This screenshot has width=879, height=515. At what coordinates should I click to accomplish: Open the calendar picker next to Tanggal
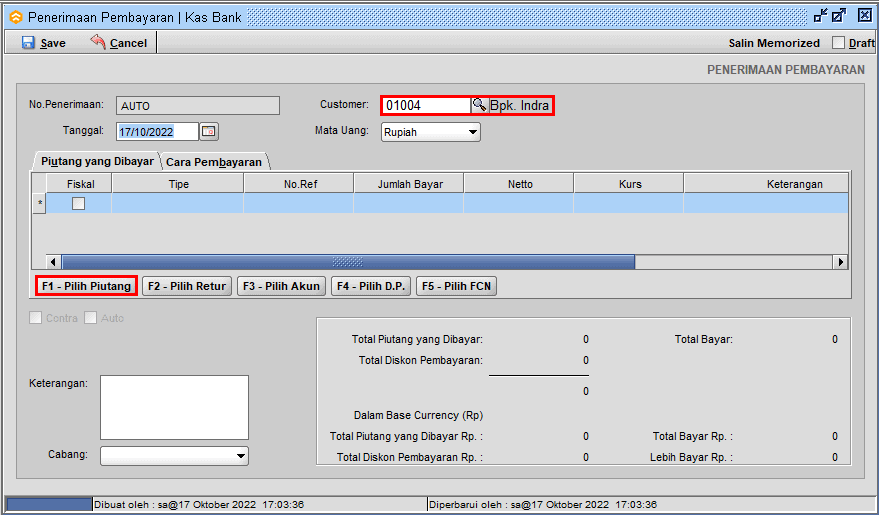209,132
